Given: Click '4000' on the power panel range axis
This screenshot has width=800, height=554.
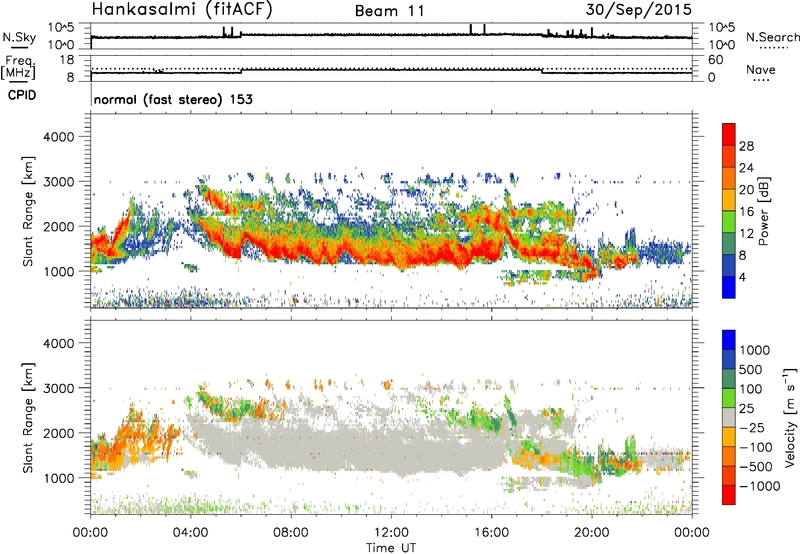Looking at the screenshot, I should point(59,137).
